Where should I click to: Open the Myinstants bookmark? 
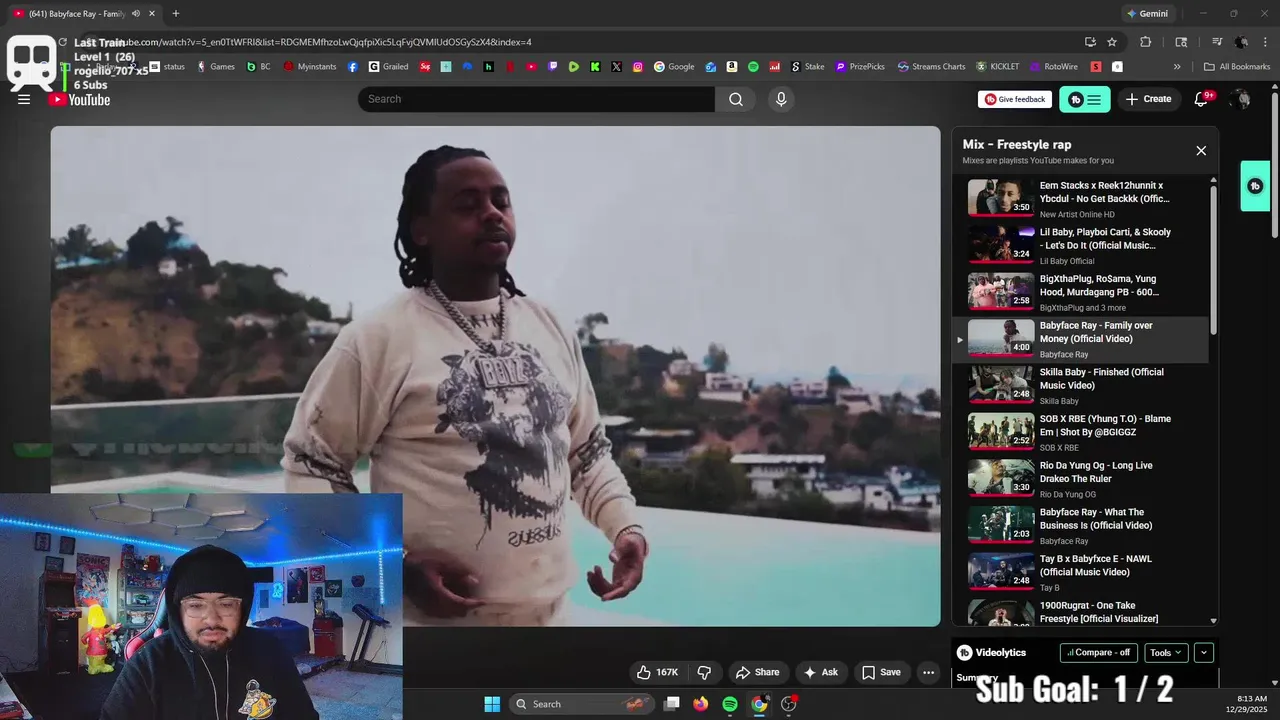(310, 67)
